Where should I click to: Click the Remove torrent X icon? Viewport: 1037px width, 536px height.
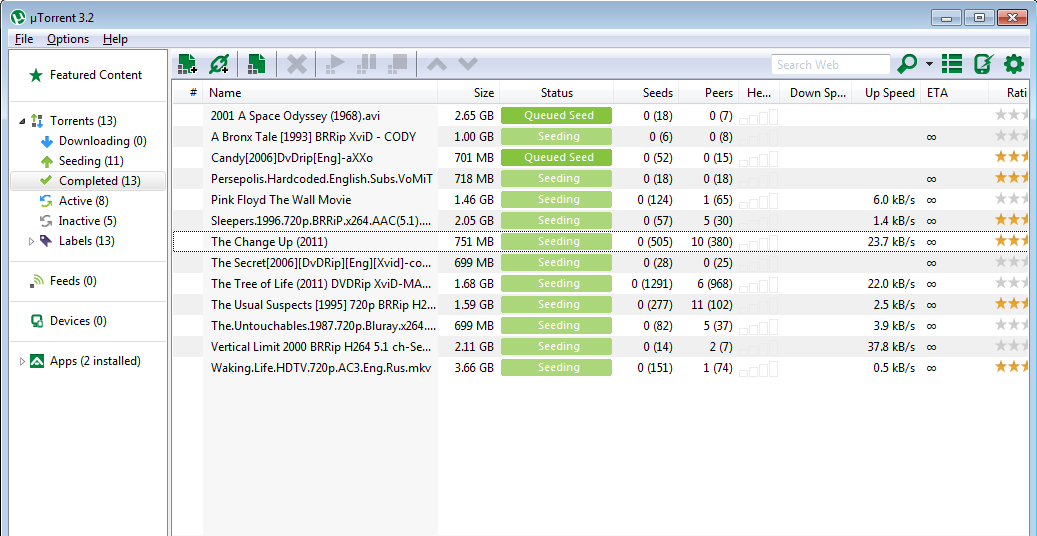pos(297,64)
